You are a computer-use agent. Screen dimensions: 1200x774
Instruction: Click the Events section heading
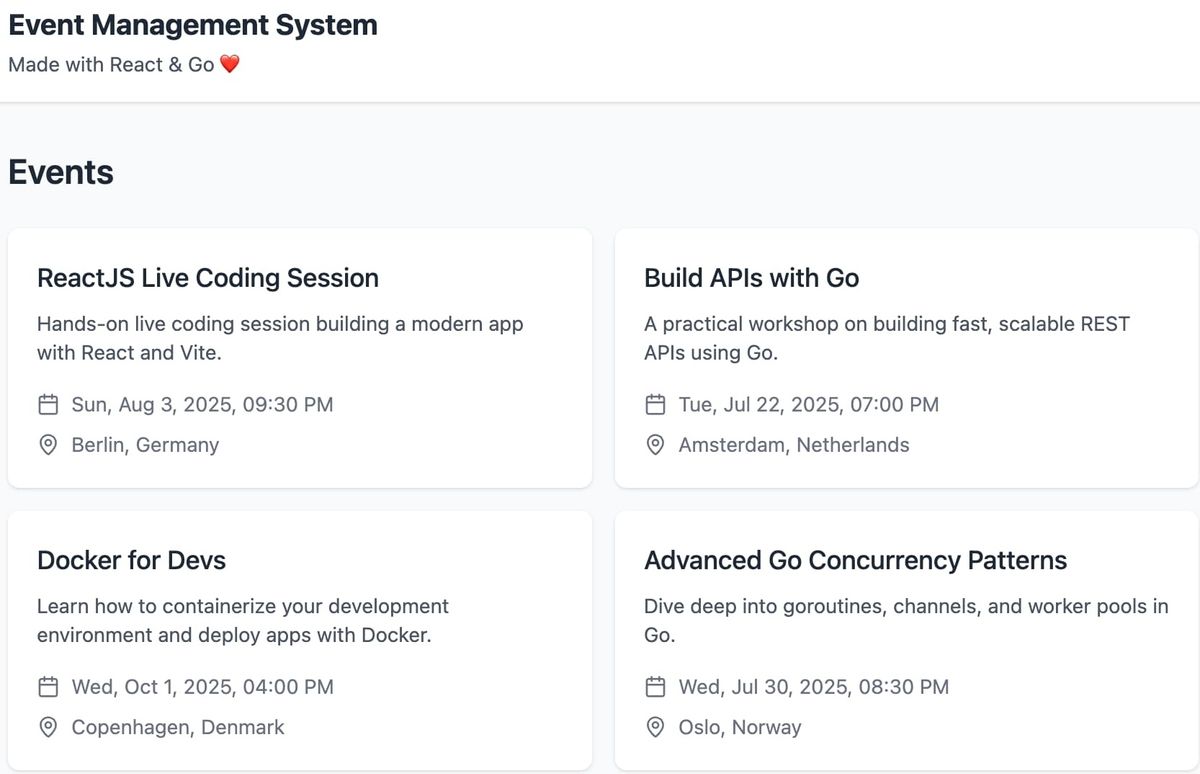(x=61, y=172)
